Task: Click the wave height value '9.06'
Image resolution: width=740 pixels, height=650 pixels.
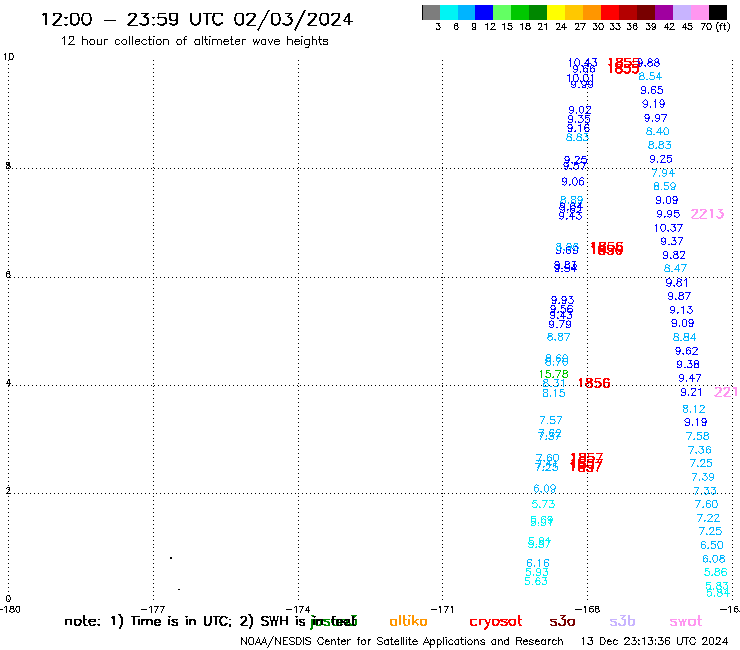Action: (573, 182)
